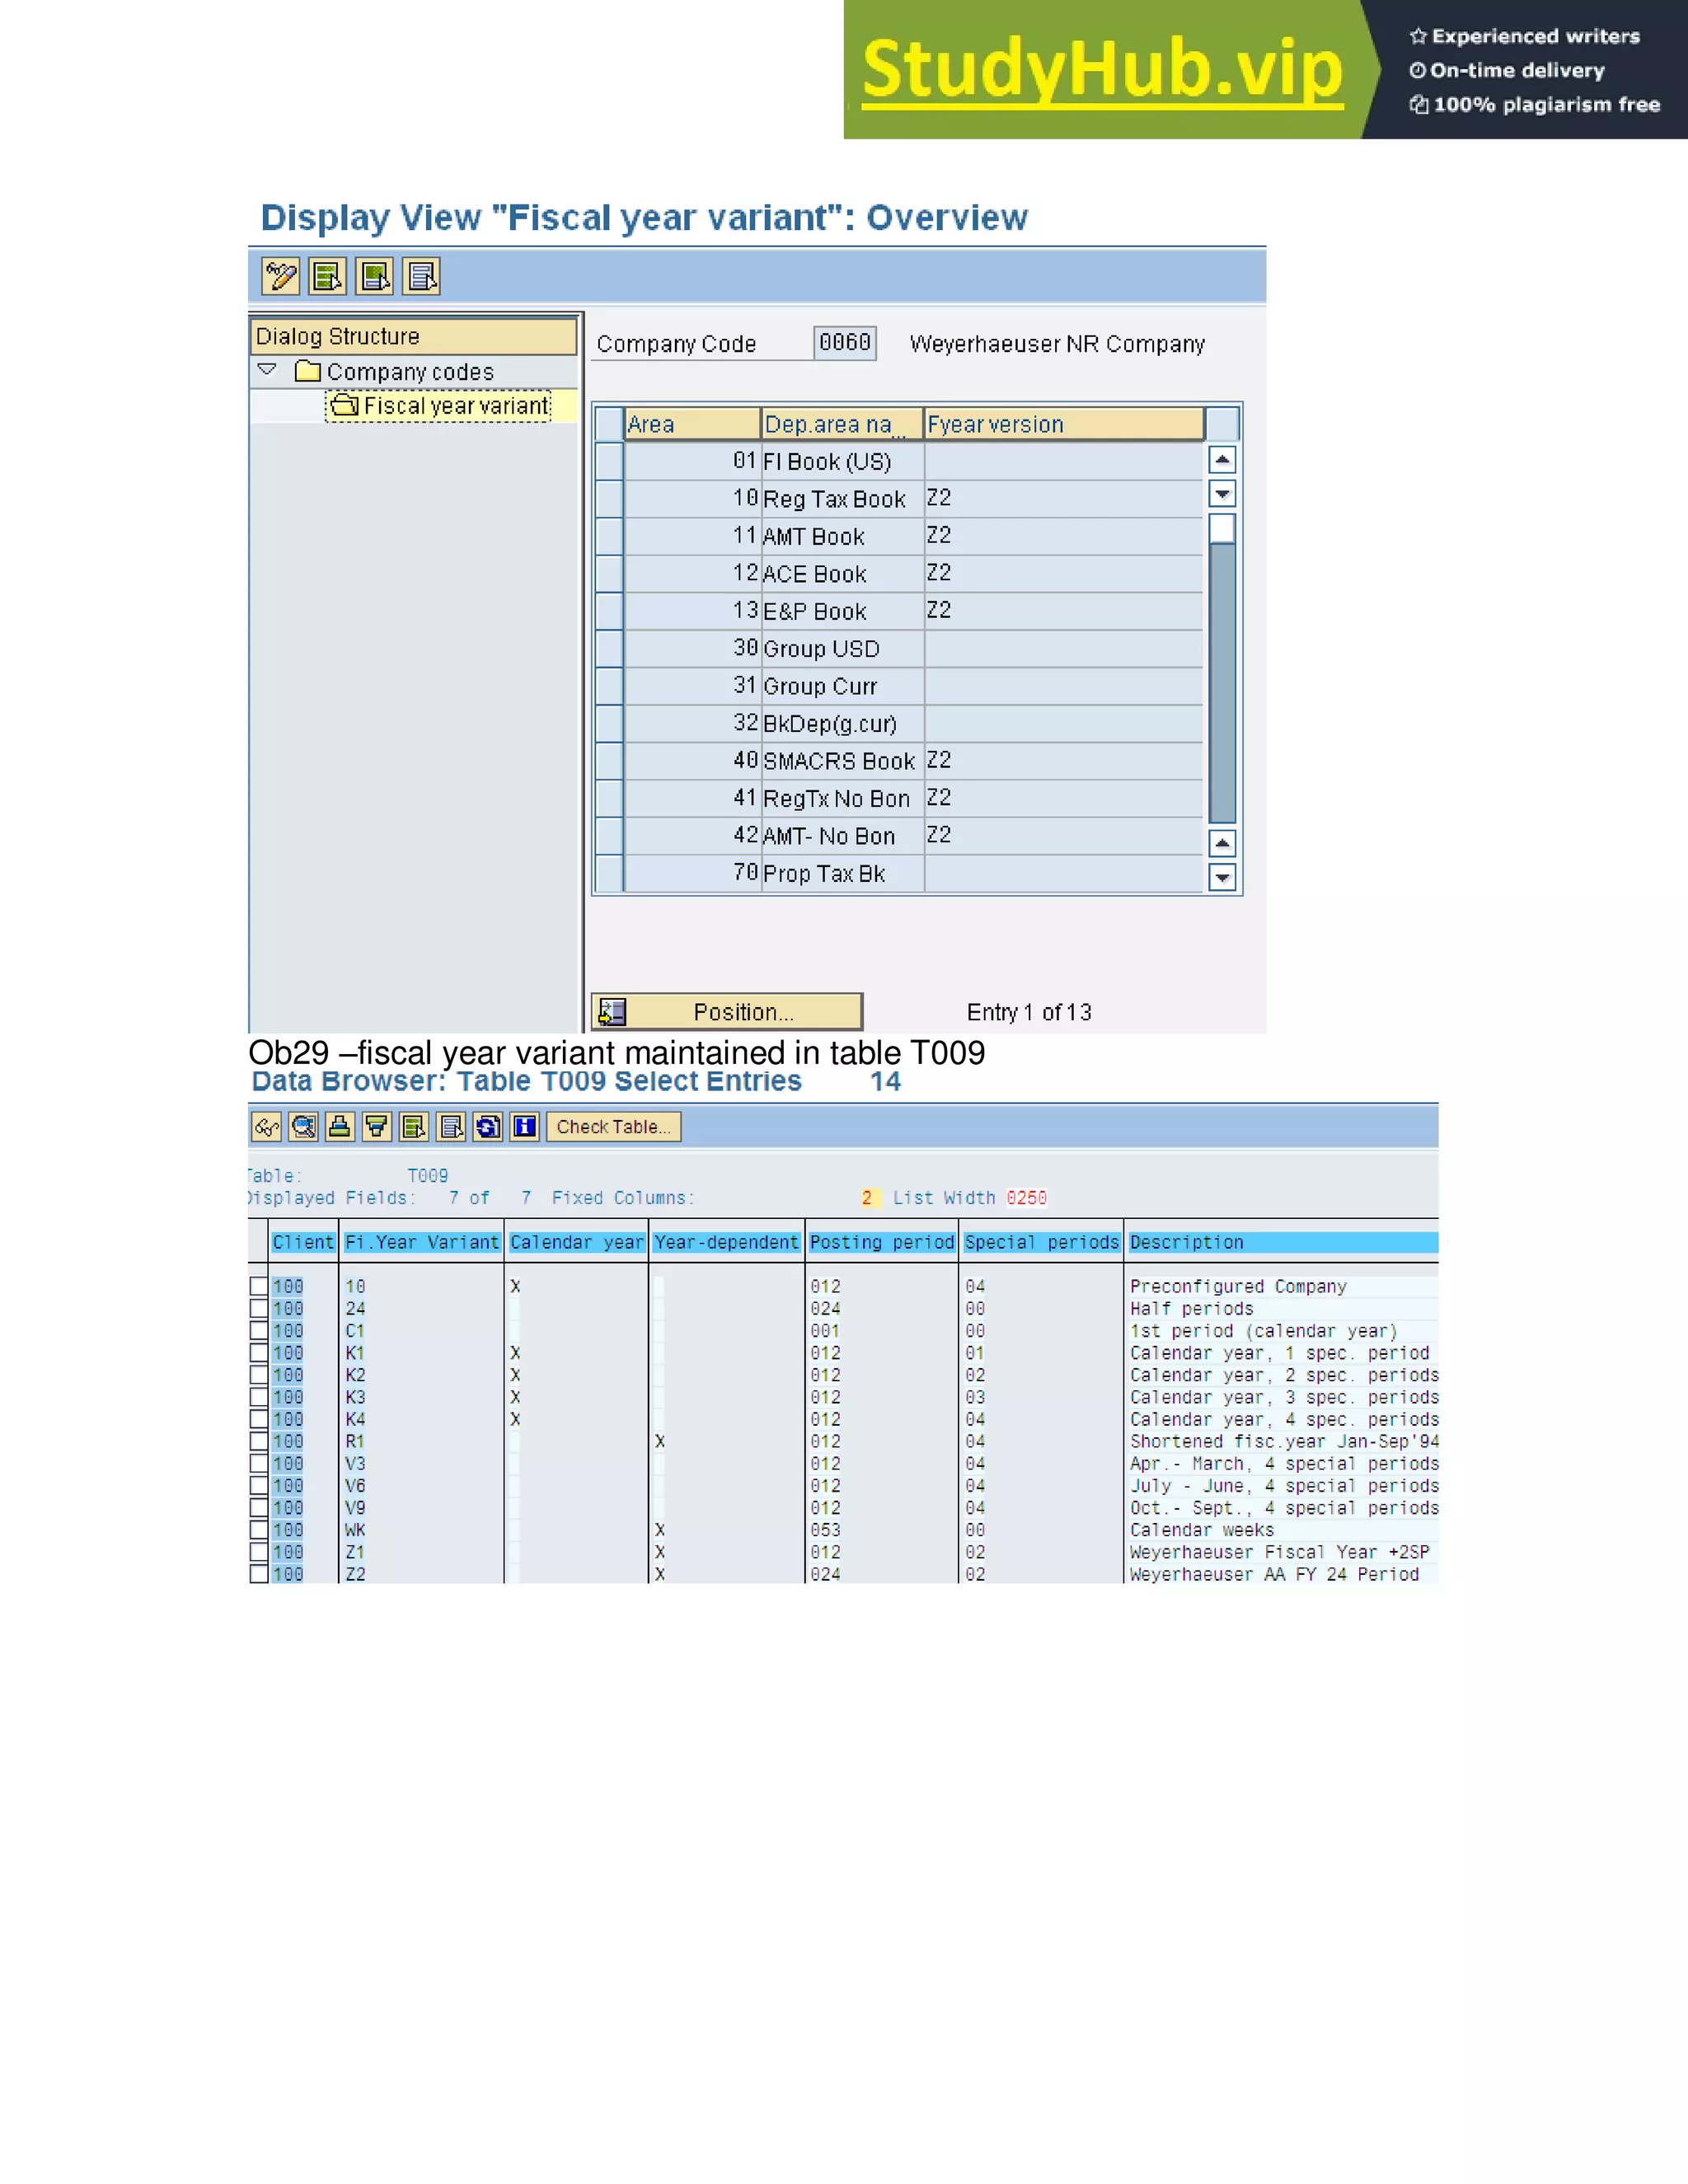Click the Print icon in Data Browser toolbar
This screenshot has height=2184, width=1688.
pos(340,1127)
